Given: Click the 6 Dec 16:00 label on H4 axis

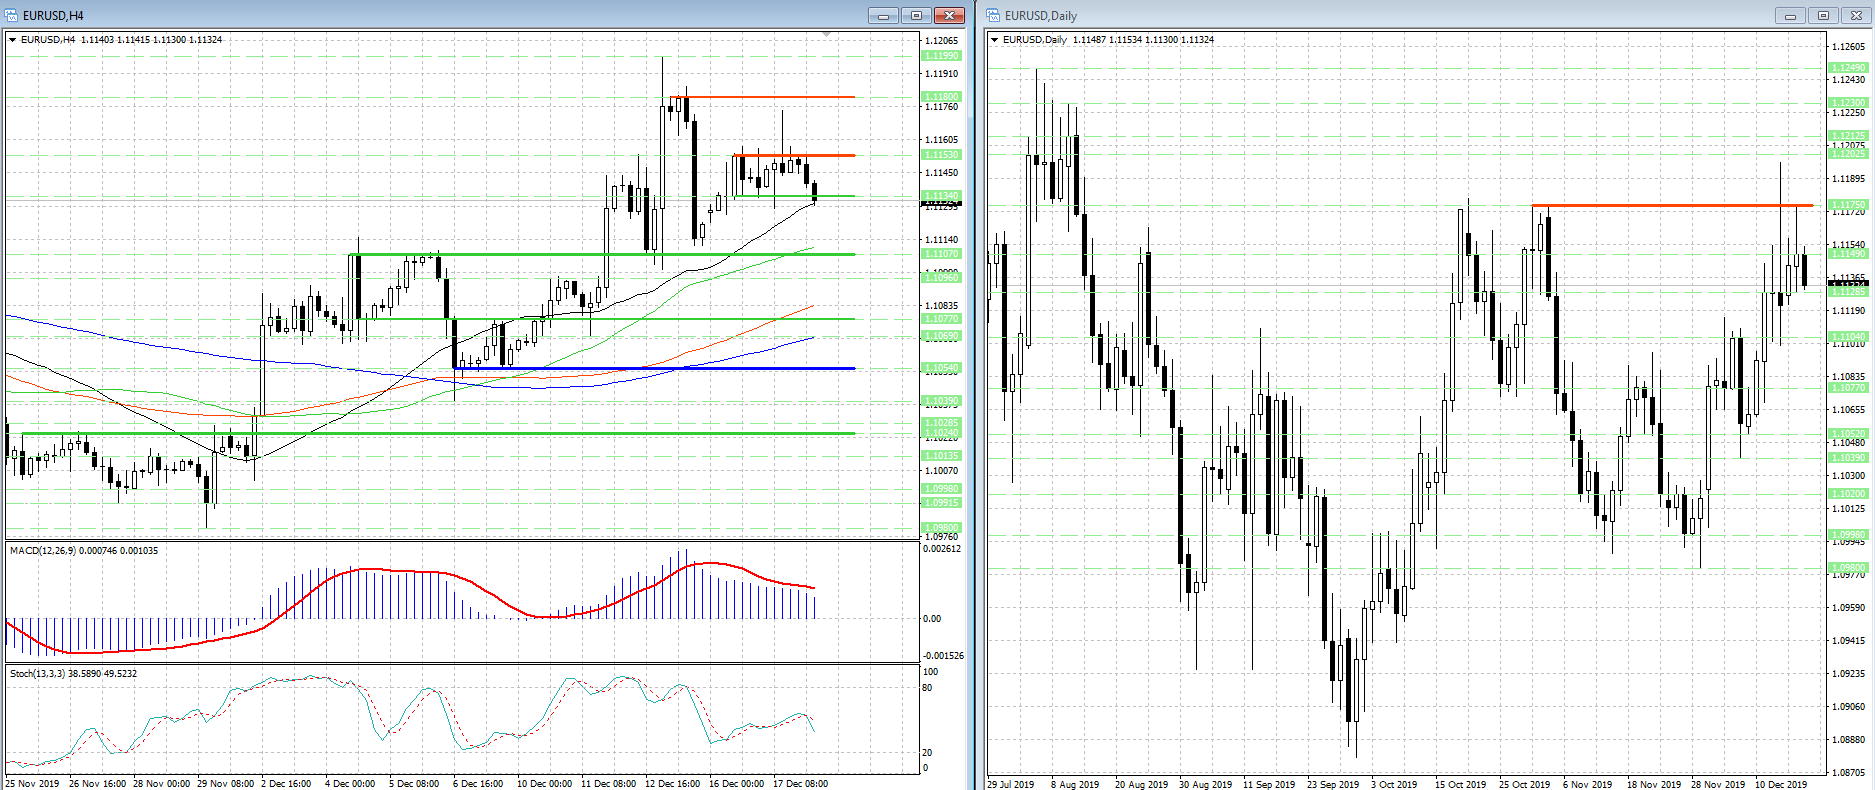Looking at the screenshot, I should [478, 784].
